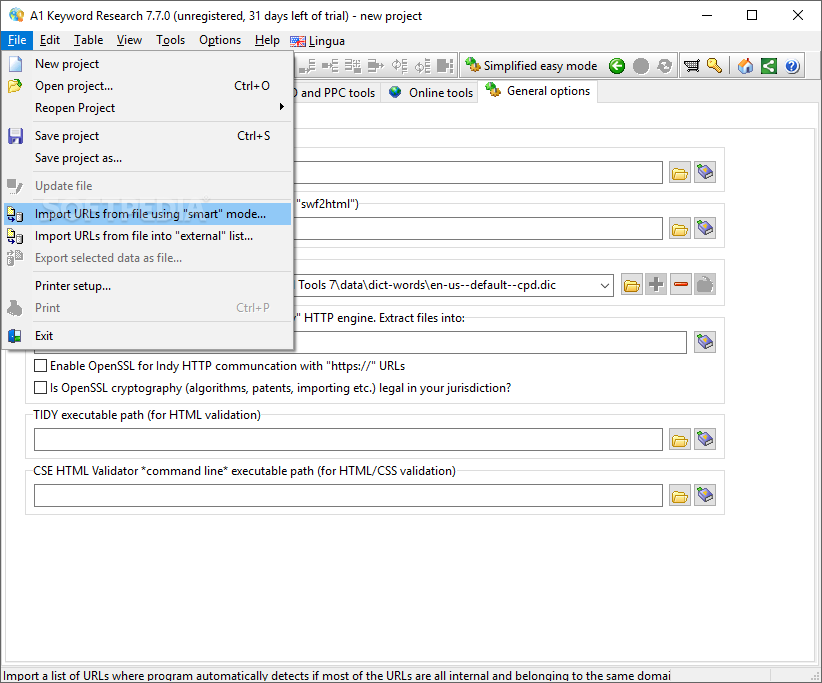Select Import URLs into external list
822x683 pixels.
149,236
